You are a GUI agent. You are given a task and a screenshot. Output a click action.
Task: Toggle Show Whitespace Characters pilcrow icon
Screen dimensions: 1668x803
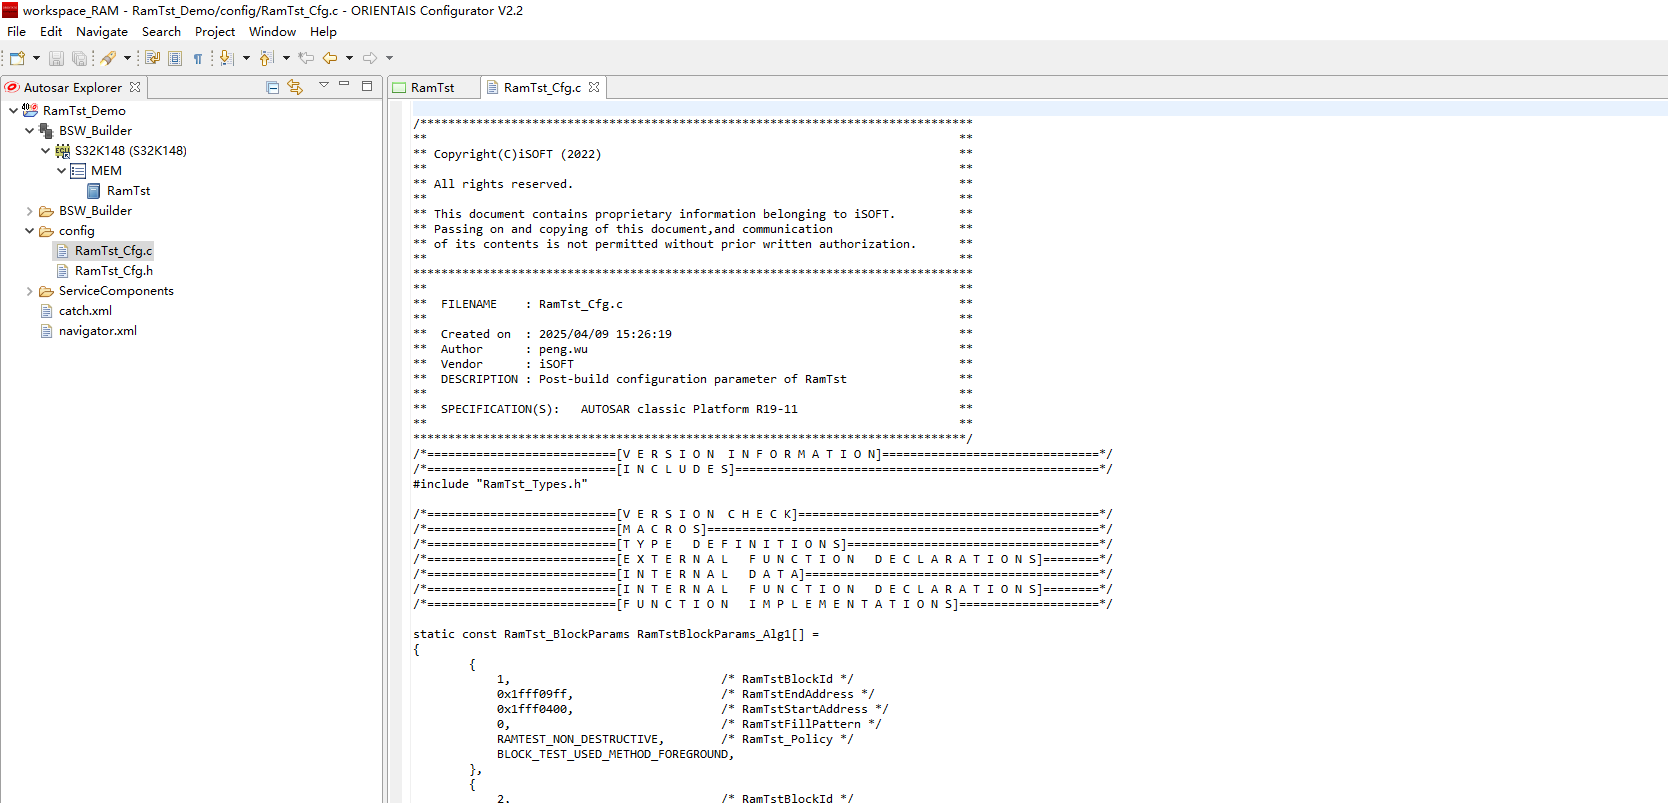point(198,58)
